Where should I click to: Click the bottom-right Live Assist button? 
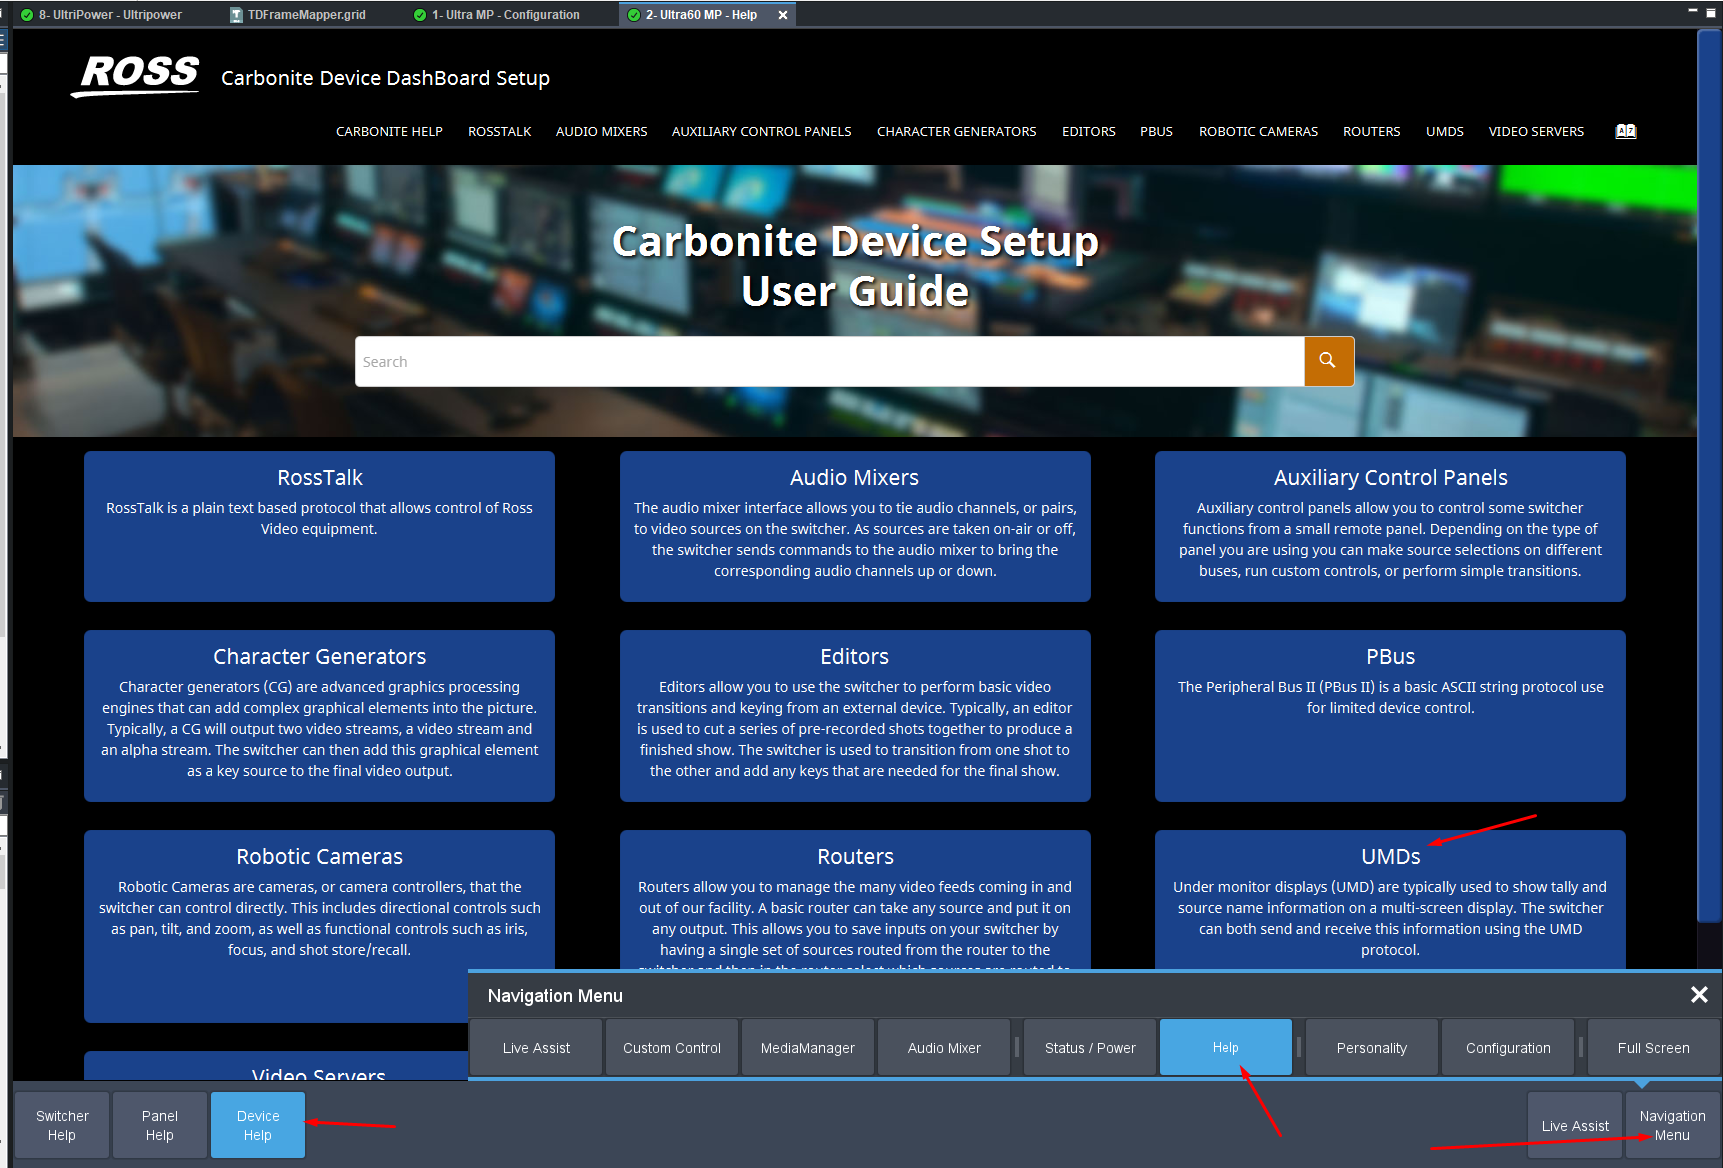(1575, 1125)
